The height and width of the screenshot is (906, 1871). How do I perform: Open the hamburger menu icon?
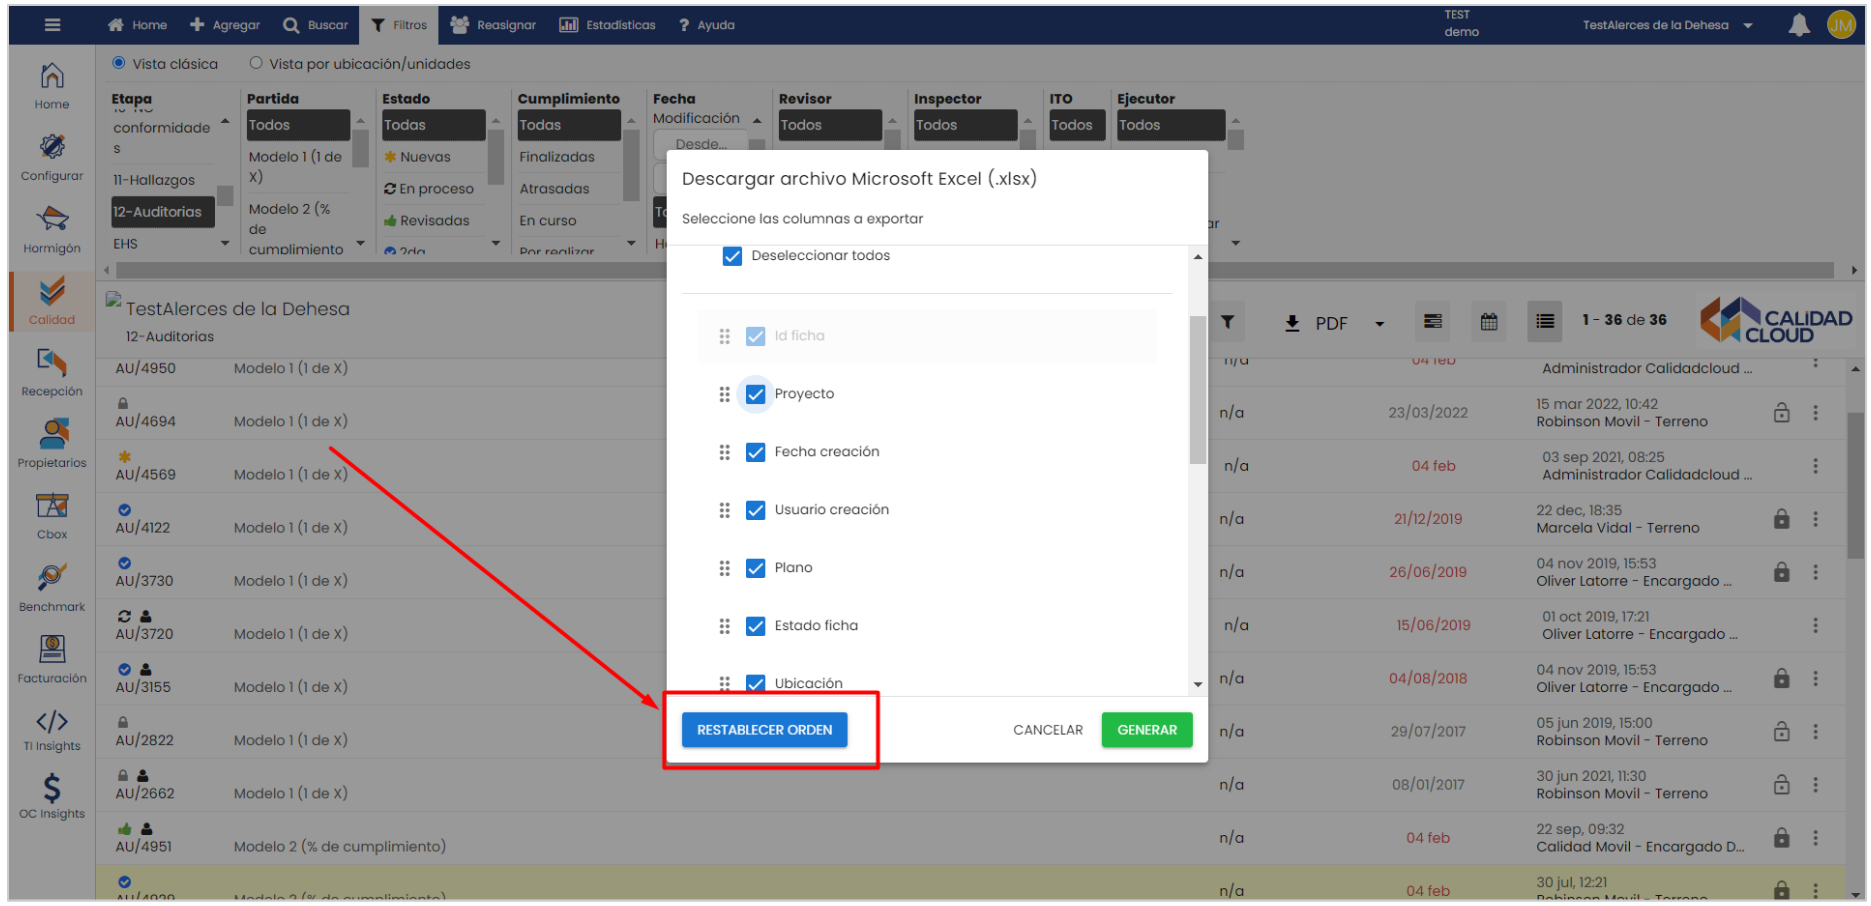(x=53, y=25)
